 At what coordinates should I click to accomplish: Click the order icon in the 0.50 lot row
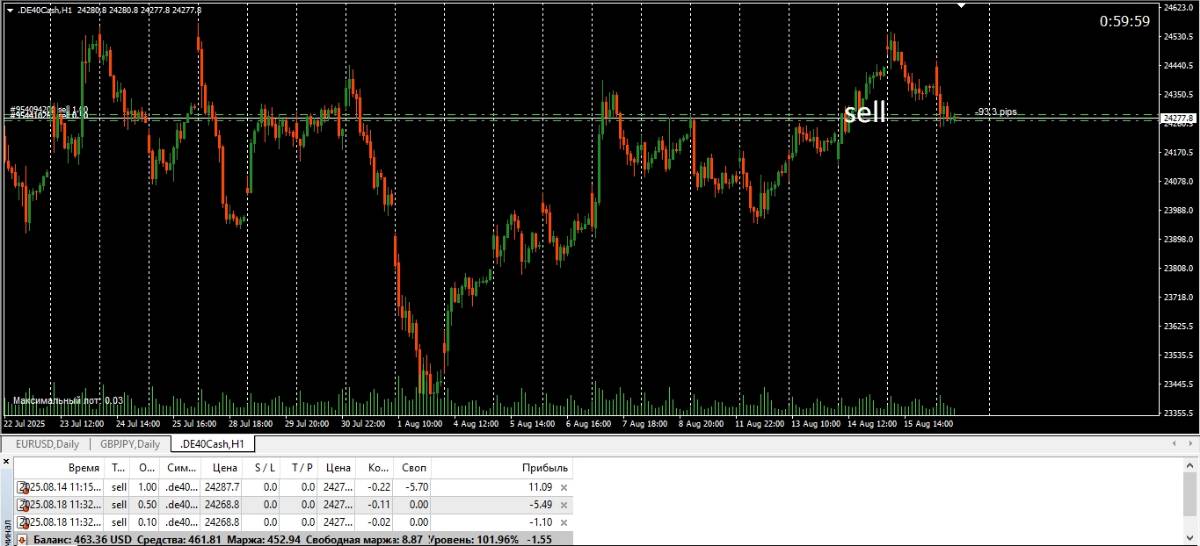coord(22,505)
